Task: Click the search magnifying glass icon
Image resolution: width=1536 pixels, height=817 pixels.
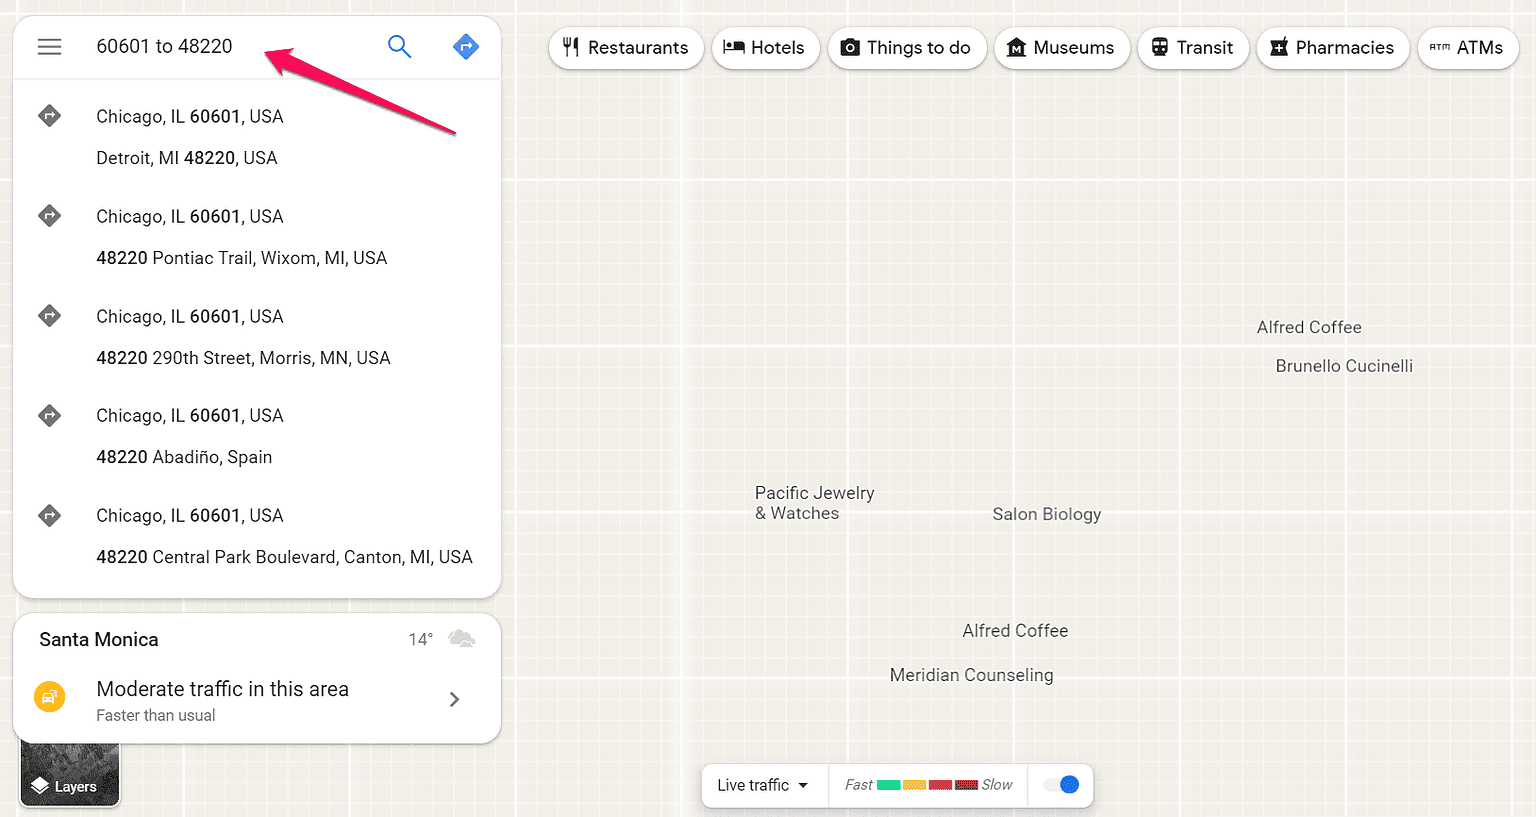Action: tap(399, 46)
